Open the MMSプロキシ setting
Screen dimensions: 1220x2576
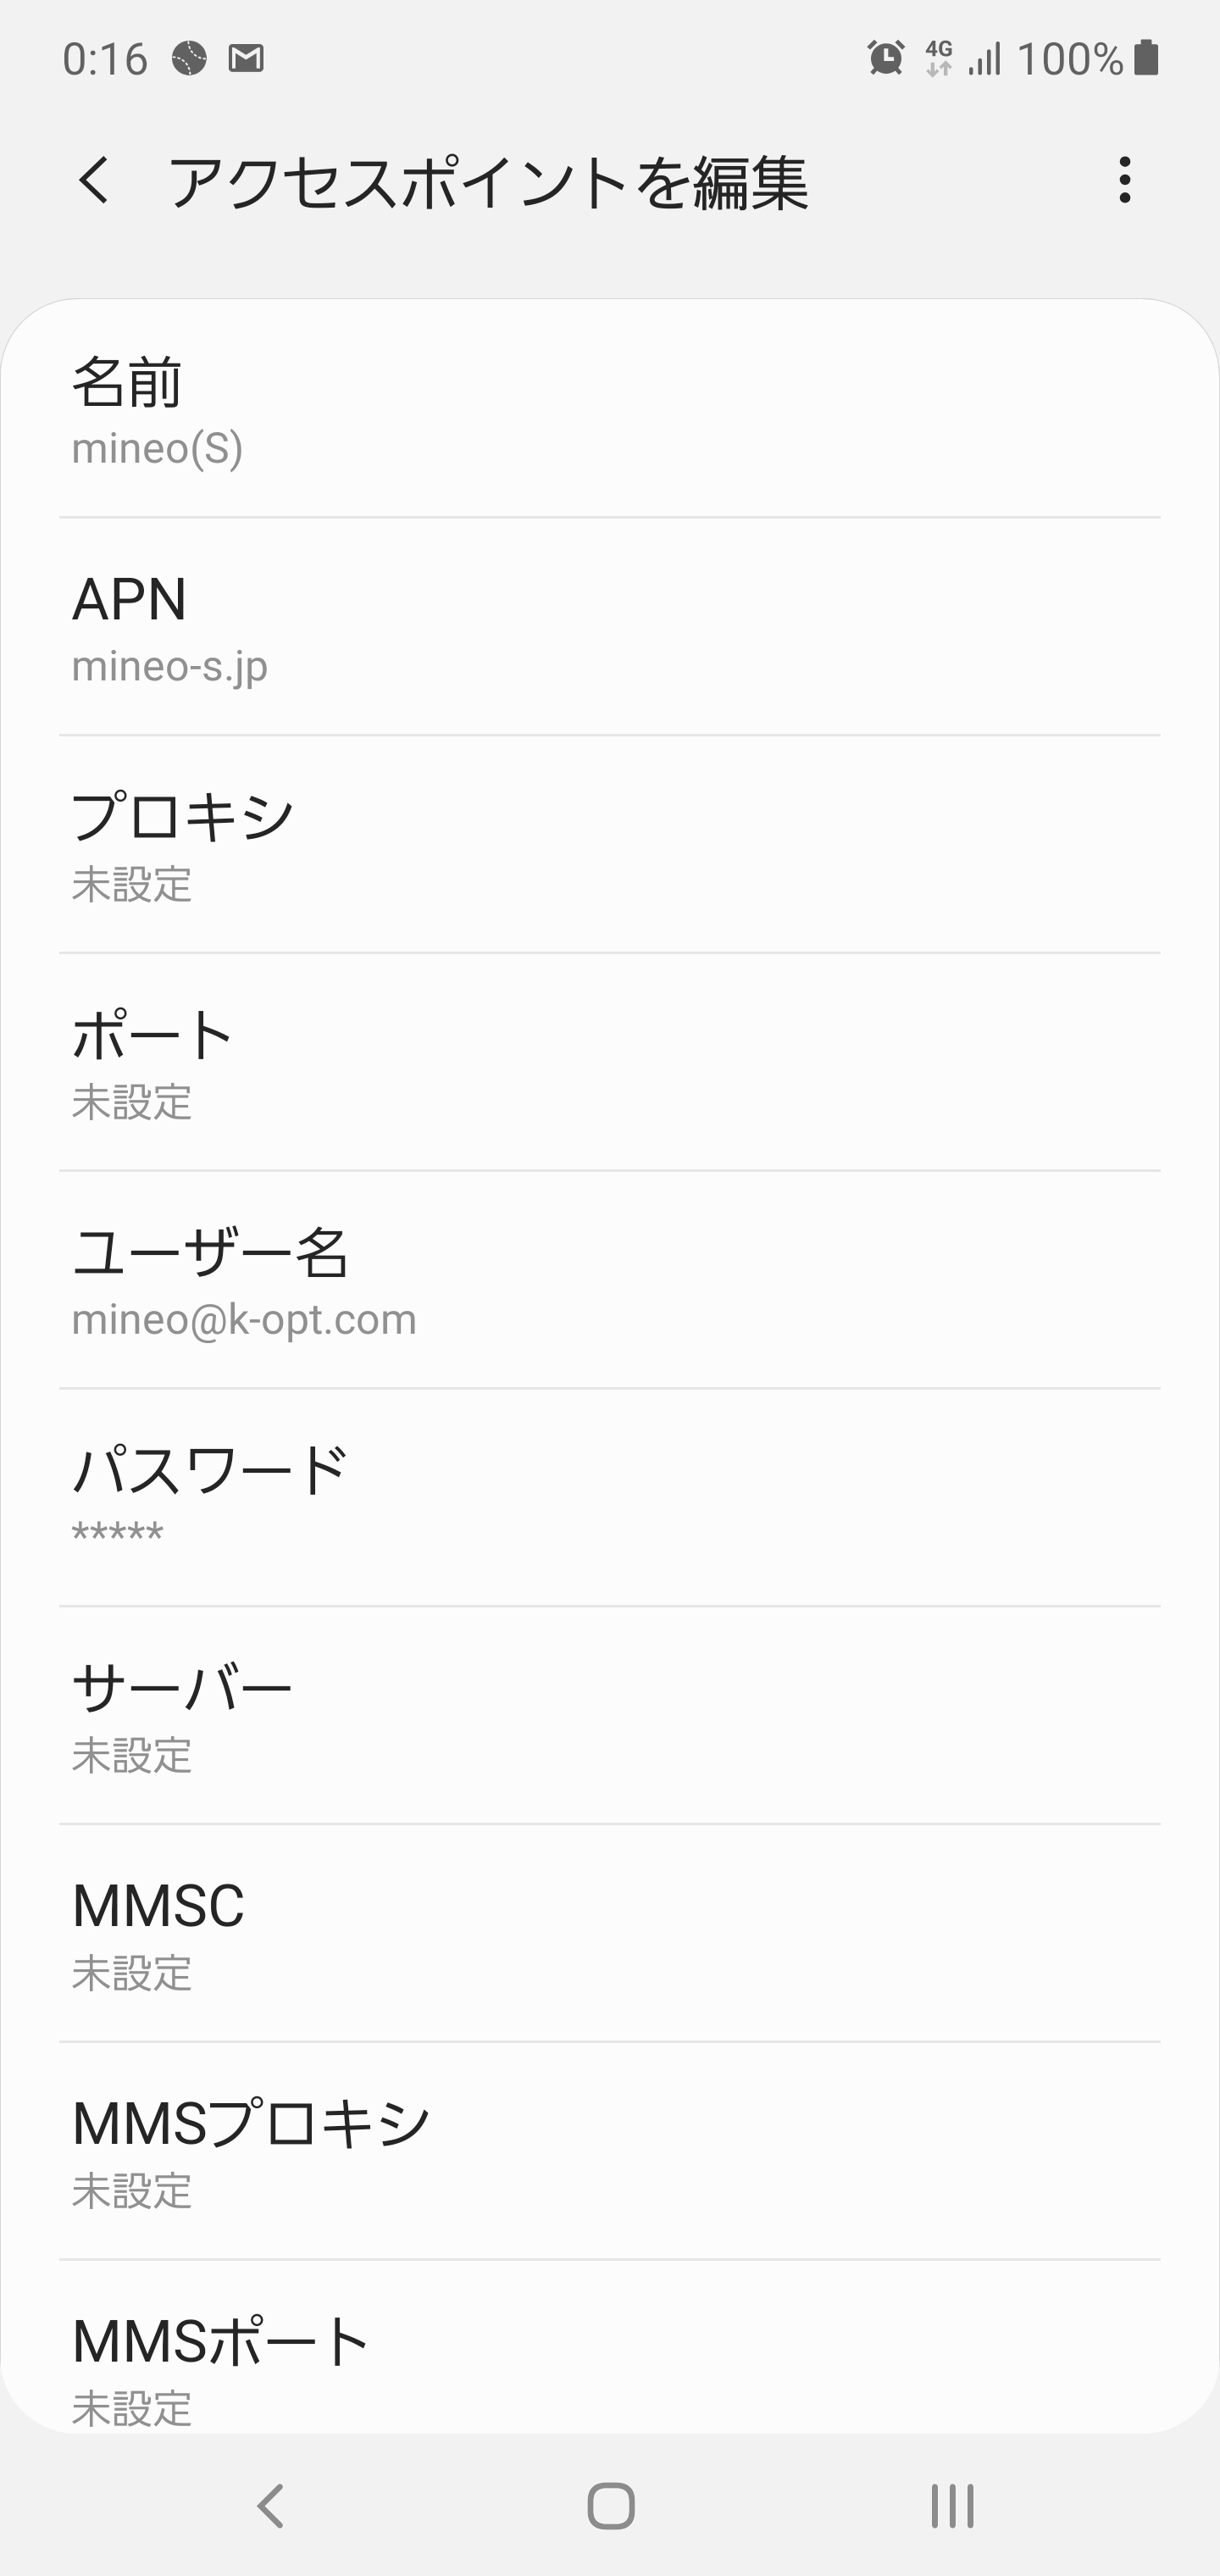tap(610, 2152)
